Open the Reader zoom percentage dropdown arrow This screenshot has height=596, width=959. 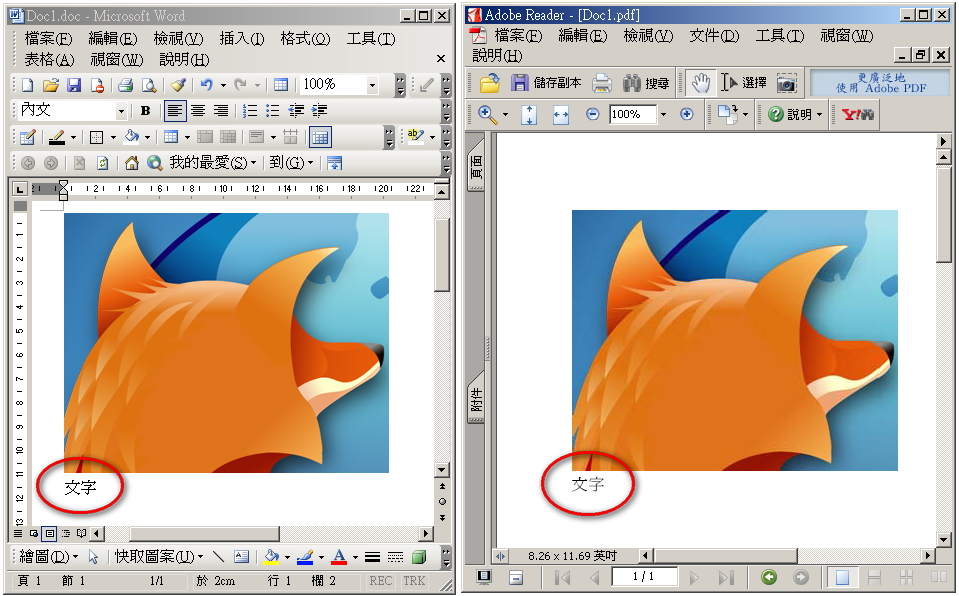tap(663, 114)
